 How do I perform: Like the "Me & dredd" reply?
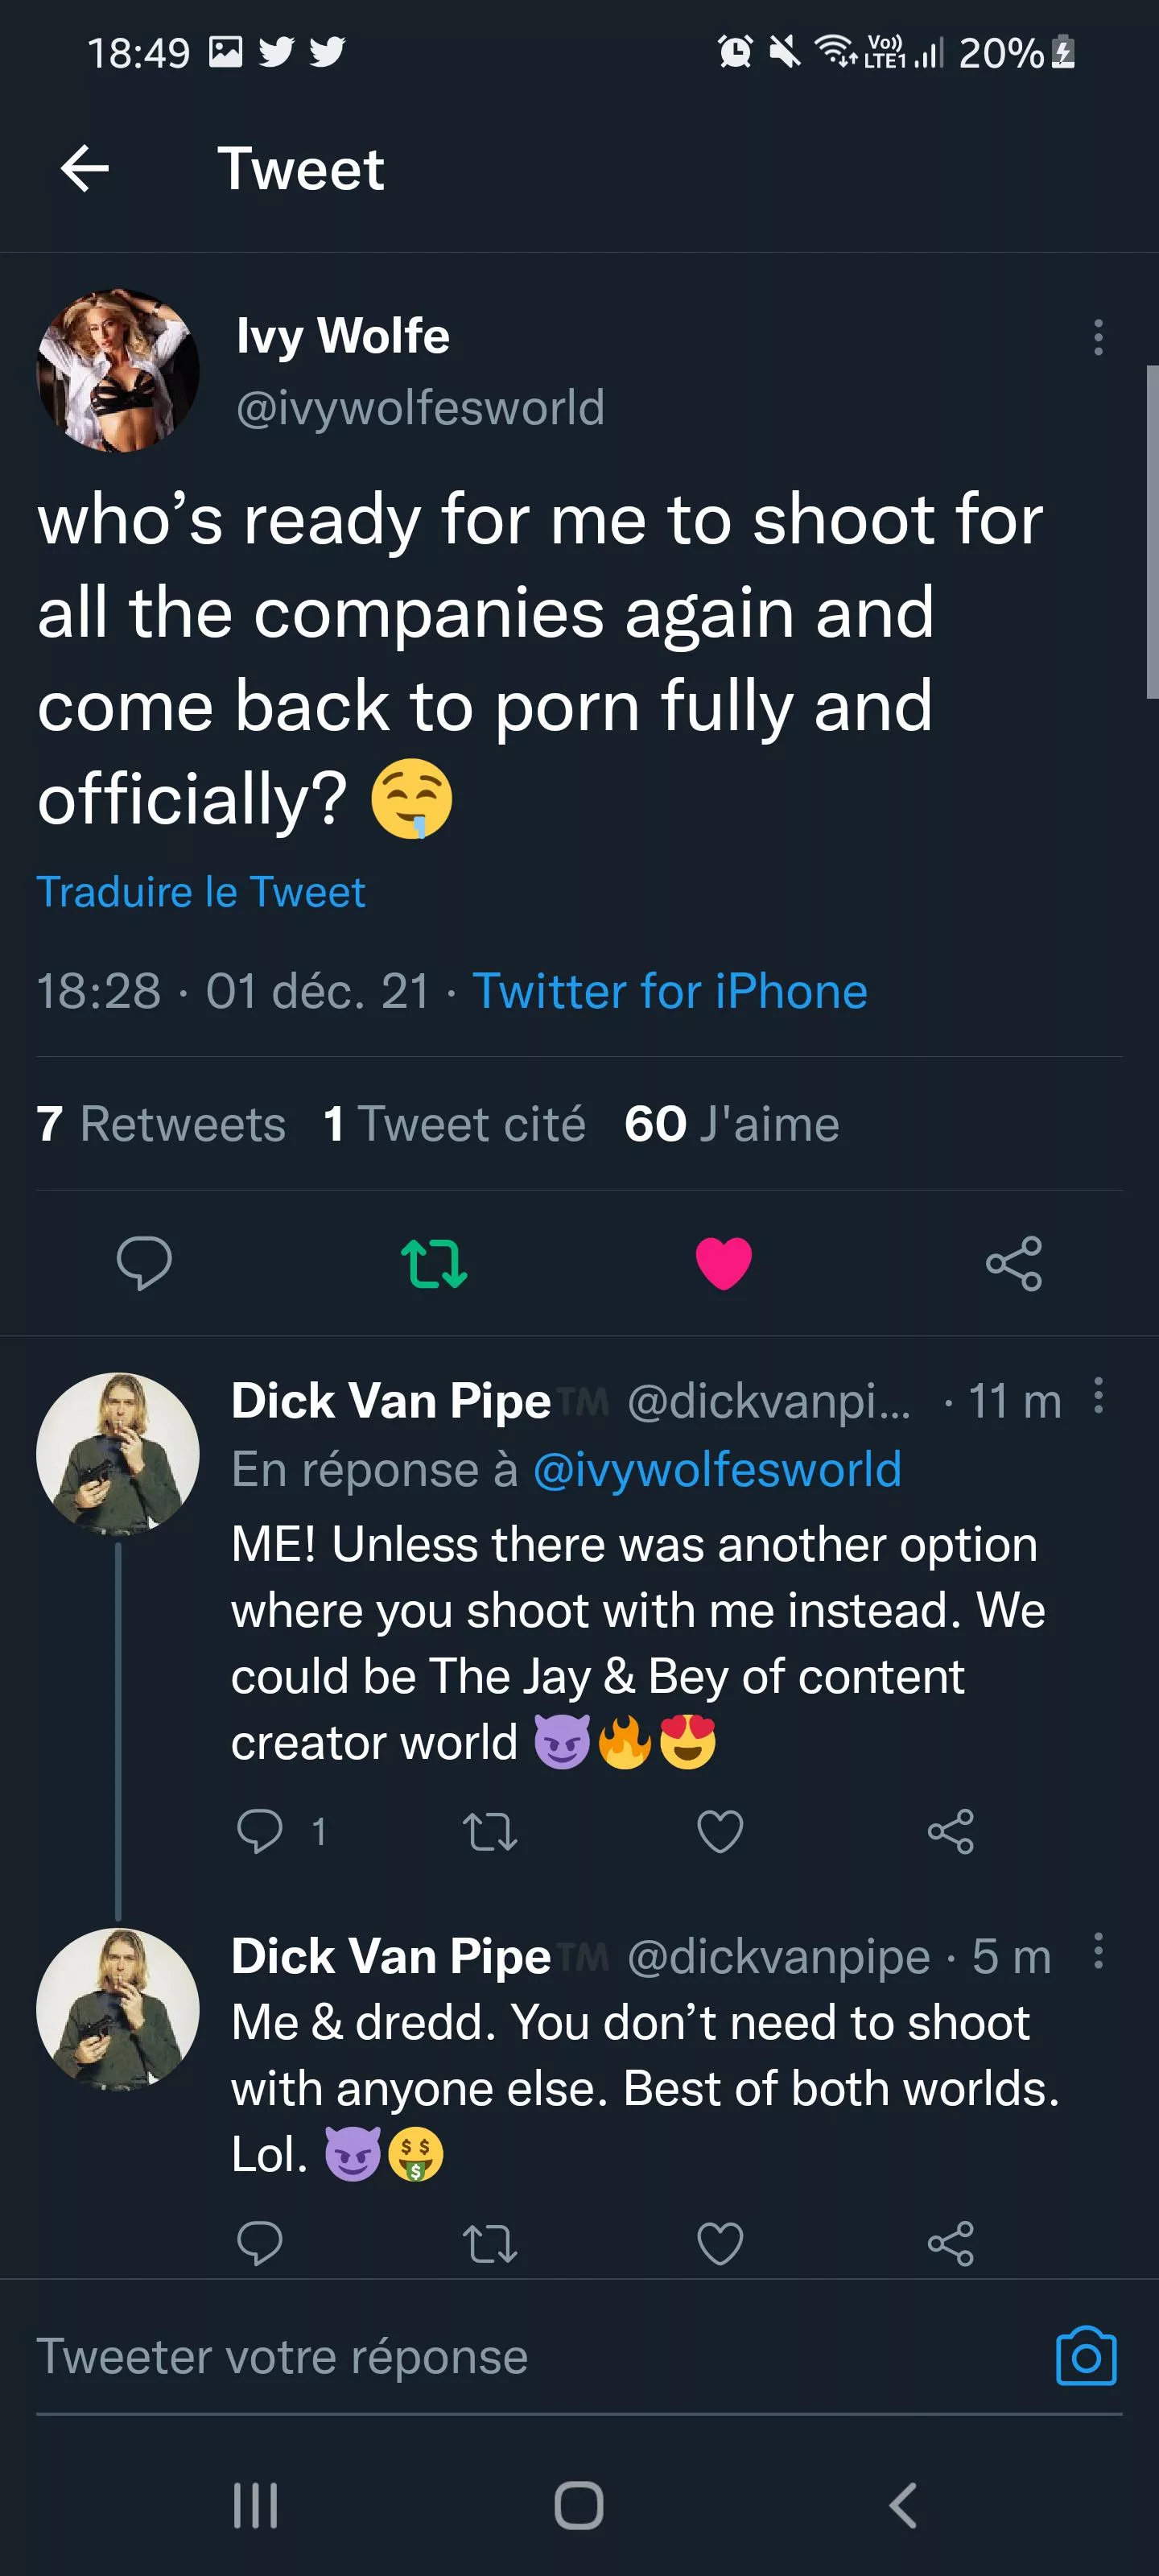[720, 2244]
